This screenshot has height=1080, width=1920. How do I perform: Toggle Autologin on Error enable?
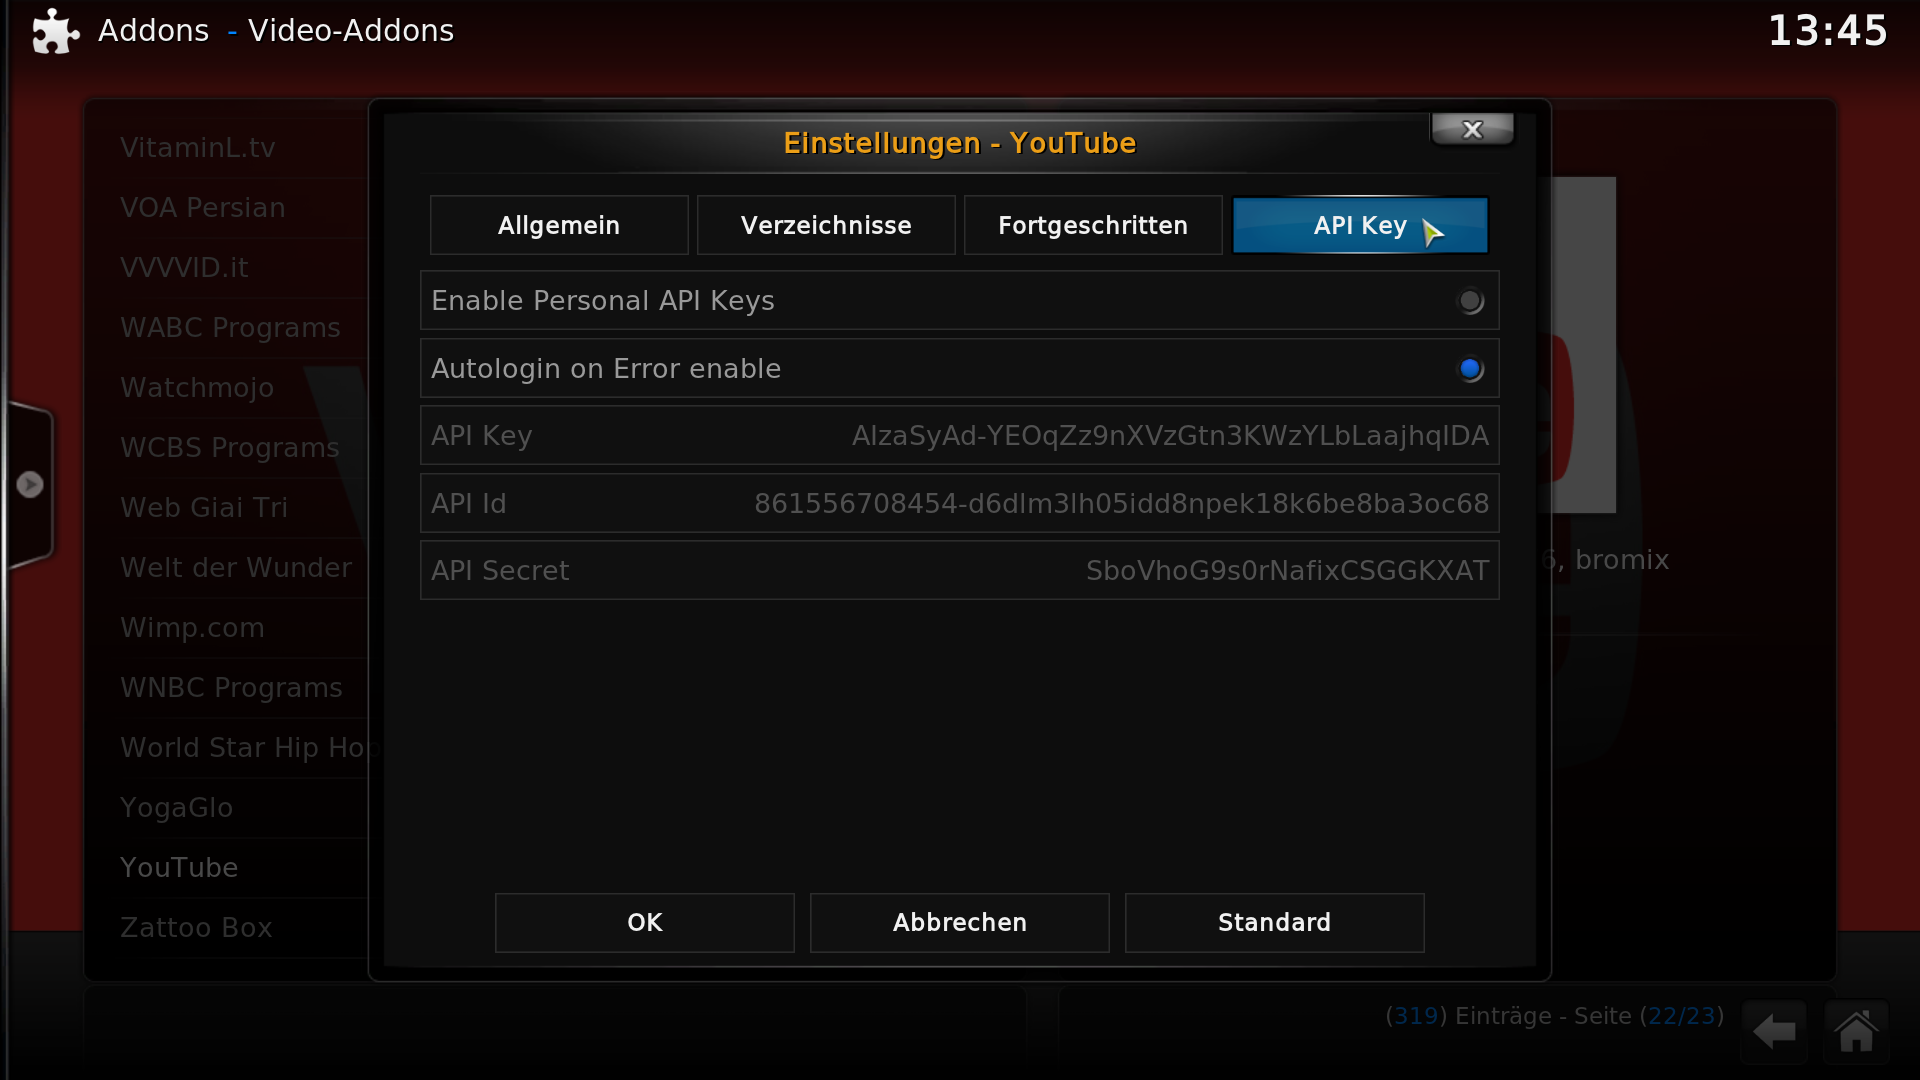point(959,368)
